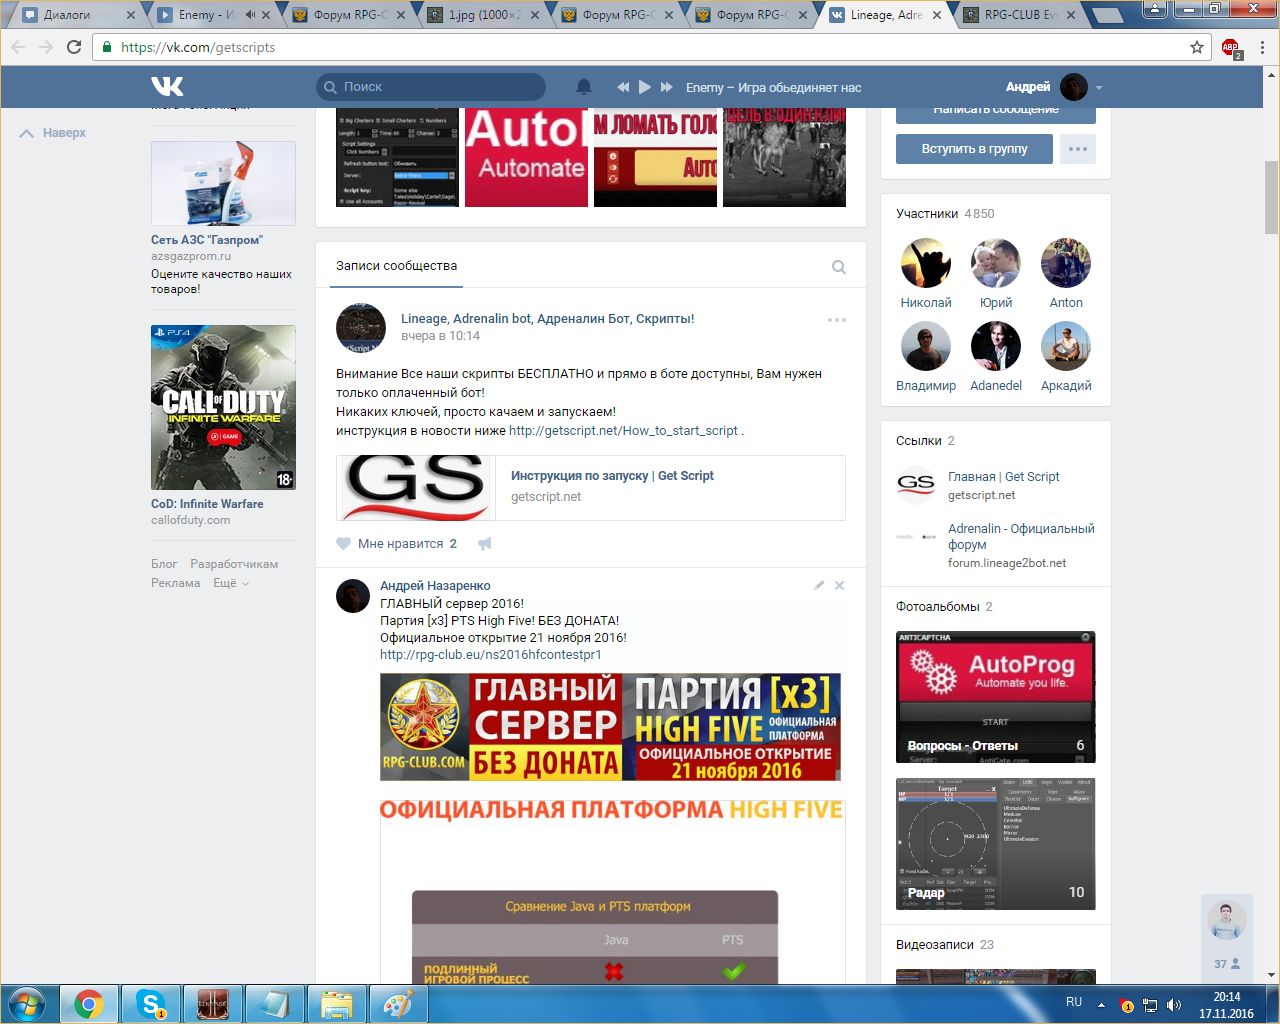The width and height of the screenshot is (1280, 1024).
Task: Delete Андрей Назаренко's comment with X icon
Action: [839, 585]
